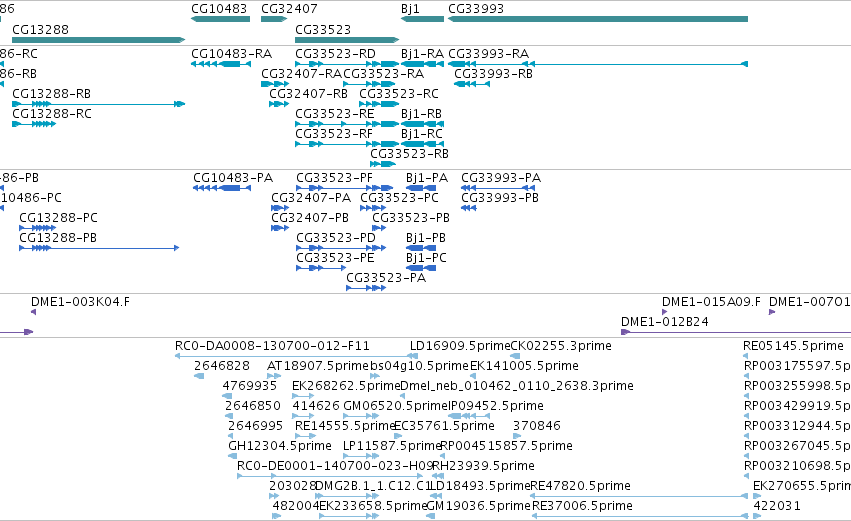Select the CG33523-PA protein label

click(386, 278)
